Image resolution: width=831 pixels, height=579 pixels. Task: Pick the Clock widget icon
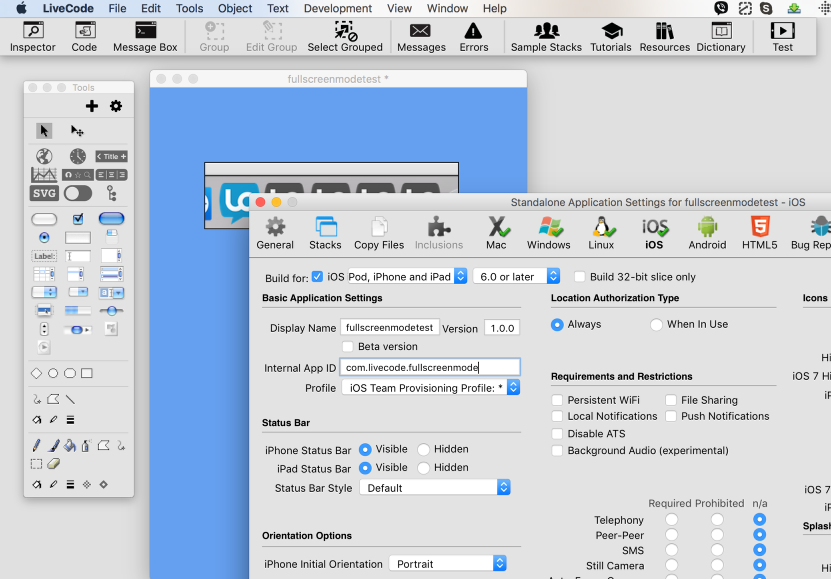click(x=78, y=156)
